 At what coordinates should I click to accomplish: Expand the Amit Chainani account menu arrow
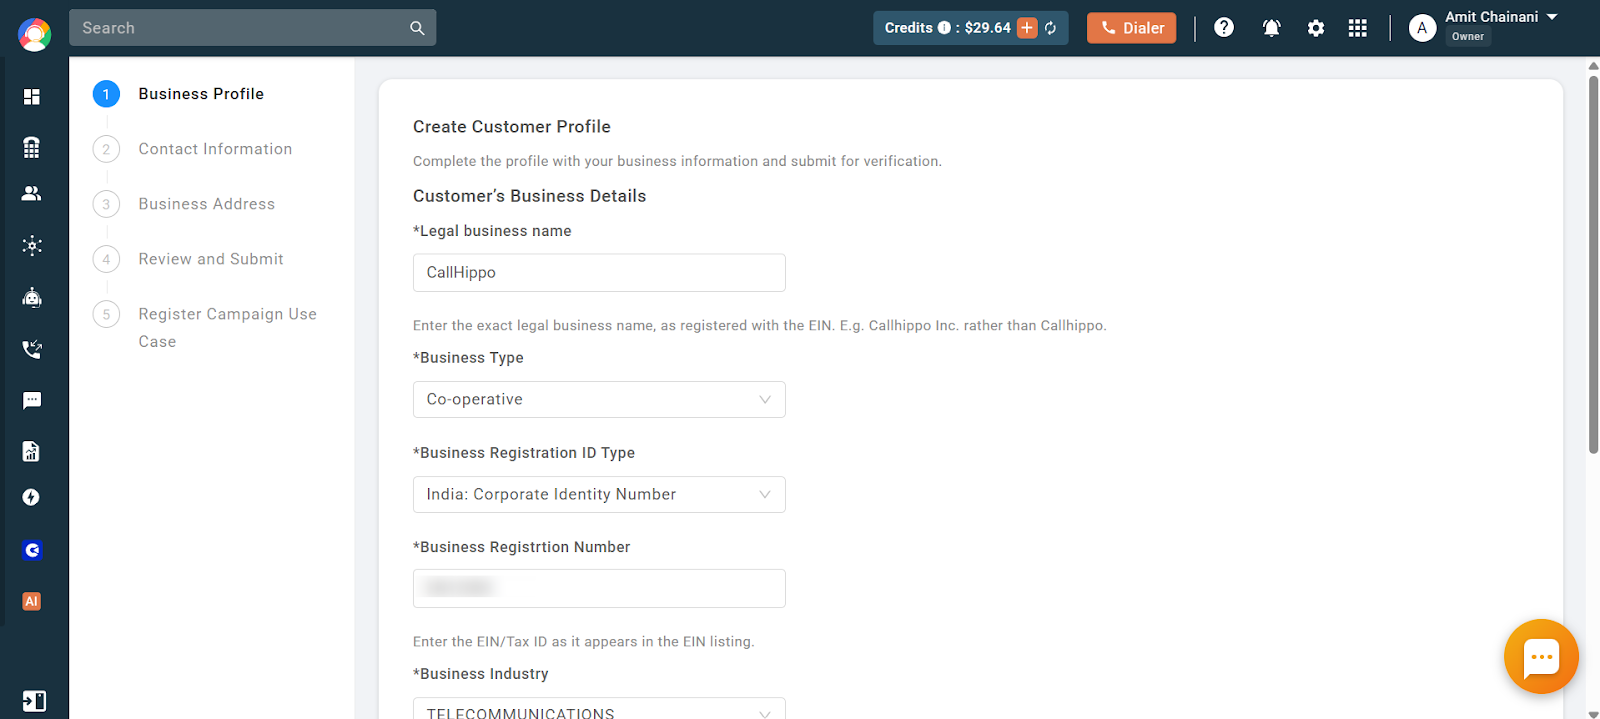[1552, 17]
